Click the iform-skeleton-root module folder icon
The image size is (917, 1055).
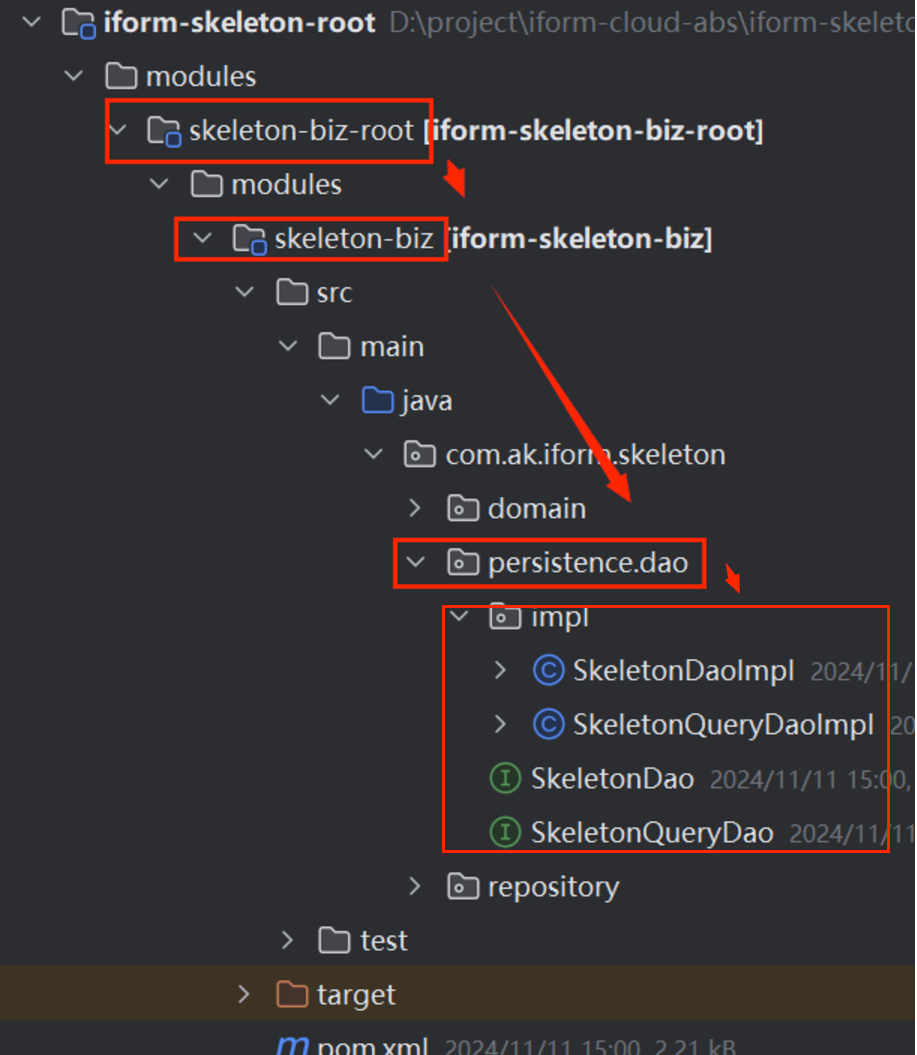point(78,23)
